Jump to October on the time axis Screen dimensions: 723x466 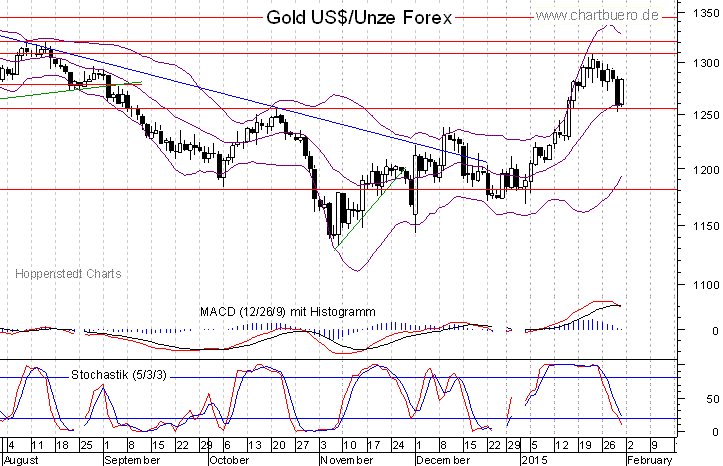[x=229, y=460]
